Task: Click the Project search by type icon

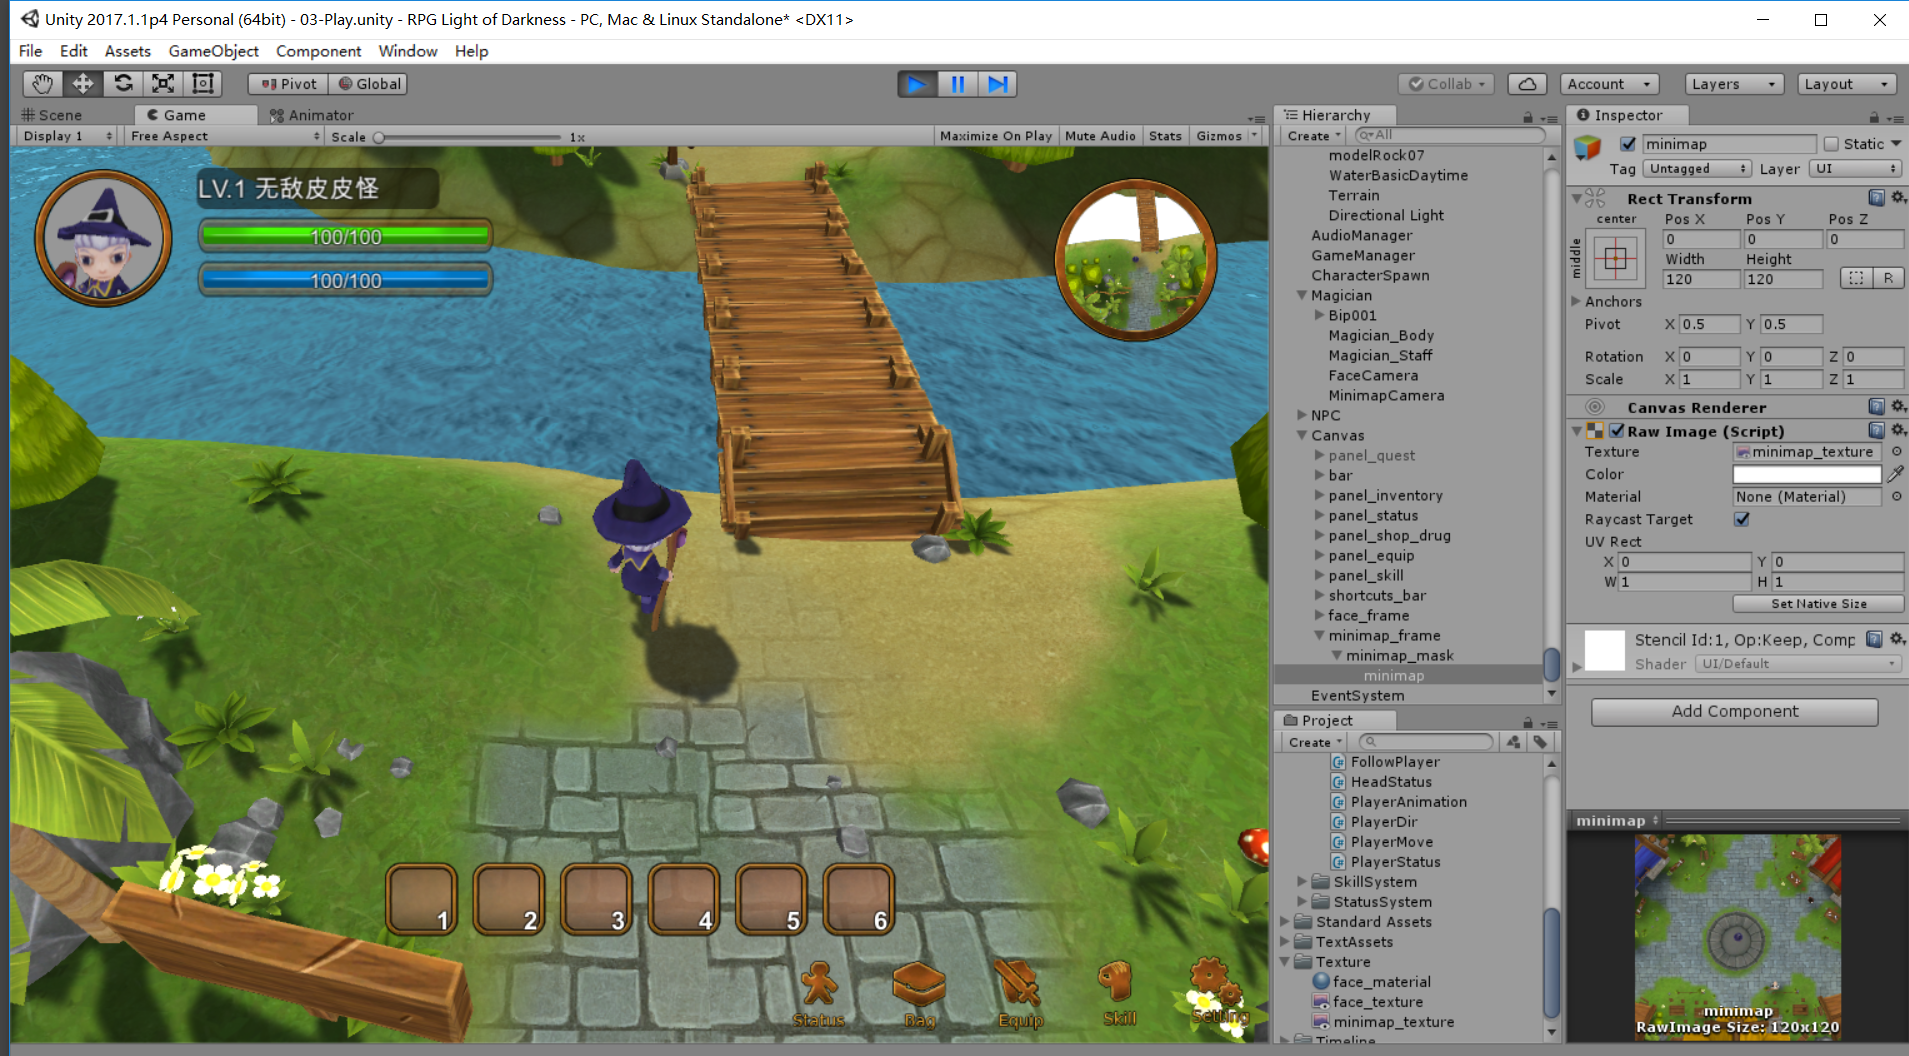Action: (1514, 742)
